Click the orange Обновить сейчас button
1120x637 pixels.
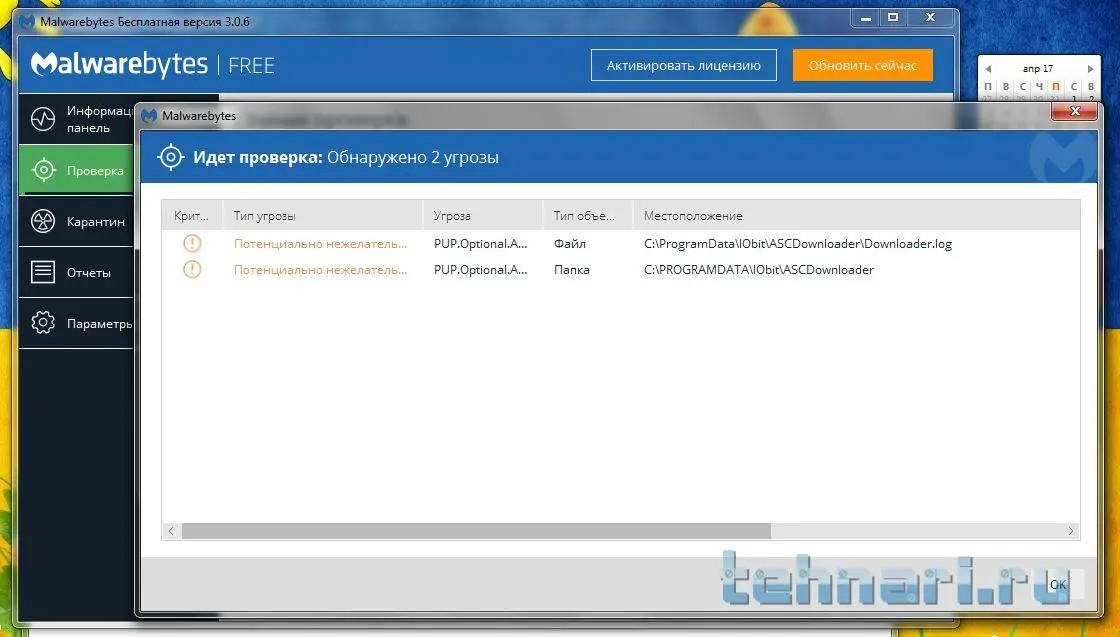(862, 66)
